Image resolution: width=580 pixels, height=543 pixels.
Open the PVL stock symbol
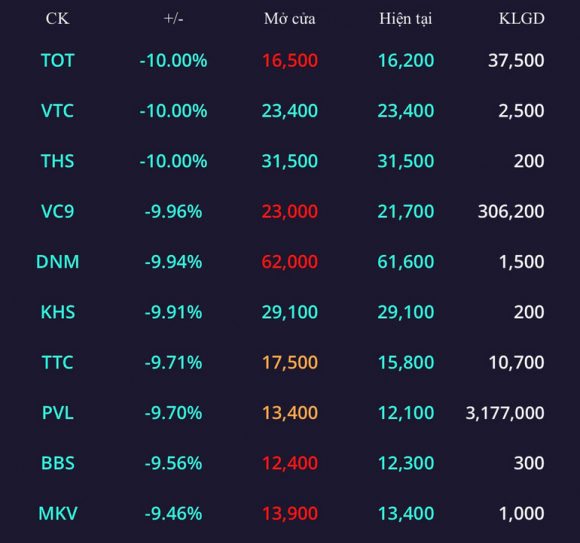pos(58,412)
